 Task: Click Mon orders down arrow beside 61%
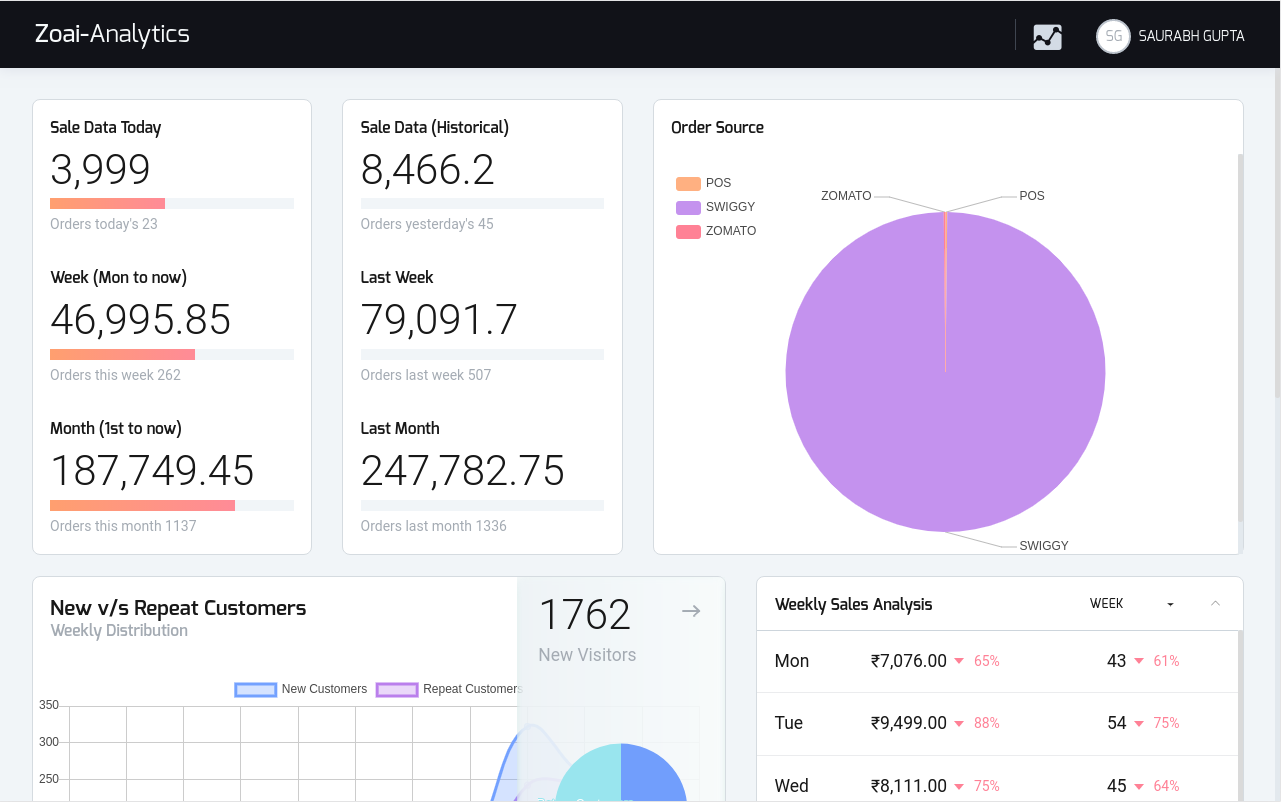point(1139,661)
